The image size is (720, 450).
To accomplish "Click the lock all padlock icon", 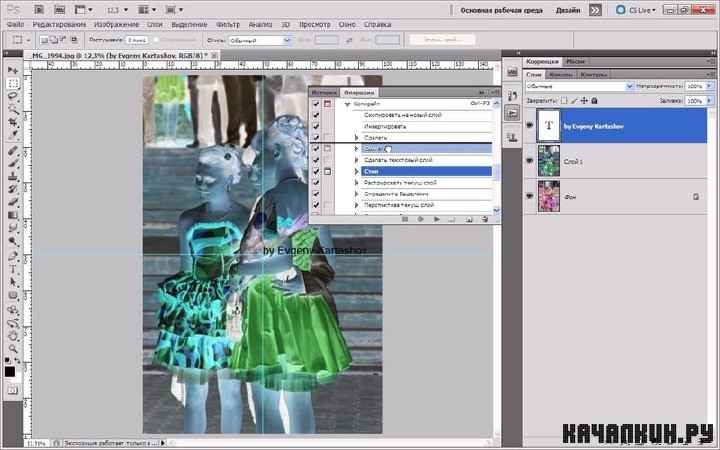I will (x=594, y=100).
